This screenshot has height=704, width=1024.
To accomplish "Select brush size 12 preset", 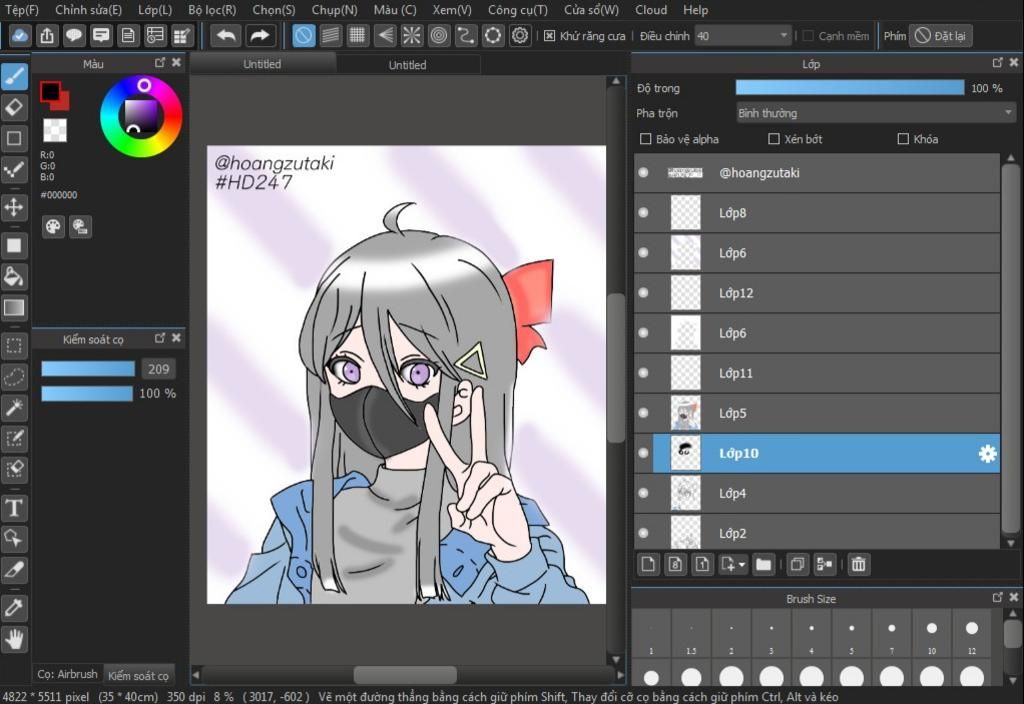I will pyautogui.click(x=972, y=635).
